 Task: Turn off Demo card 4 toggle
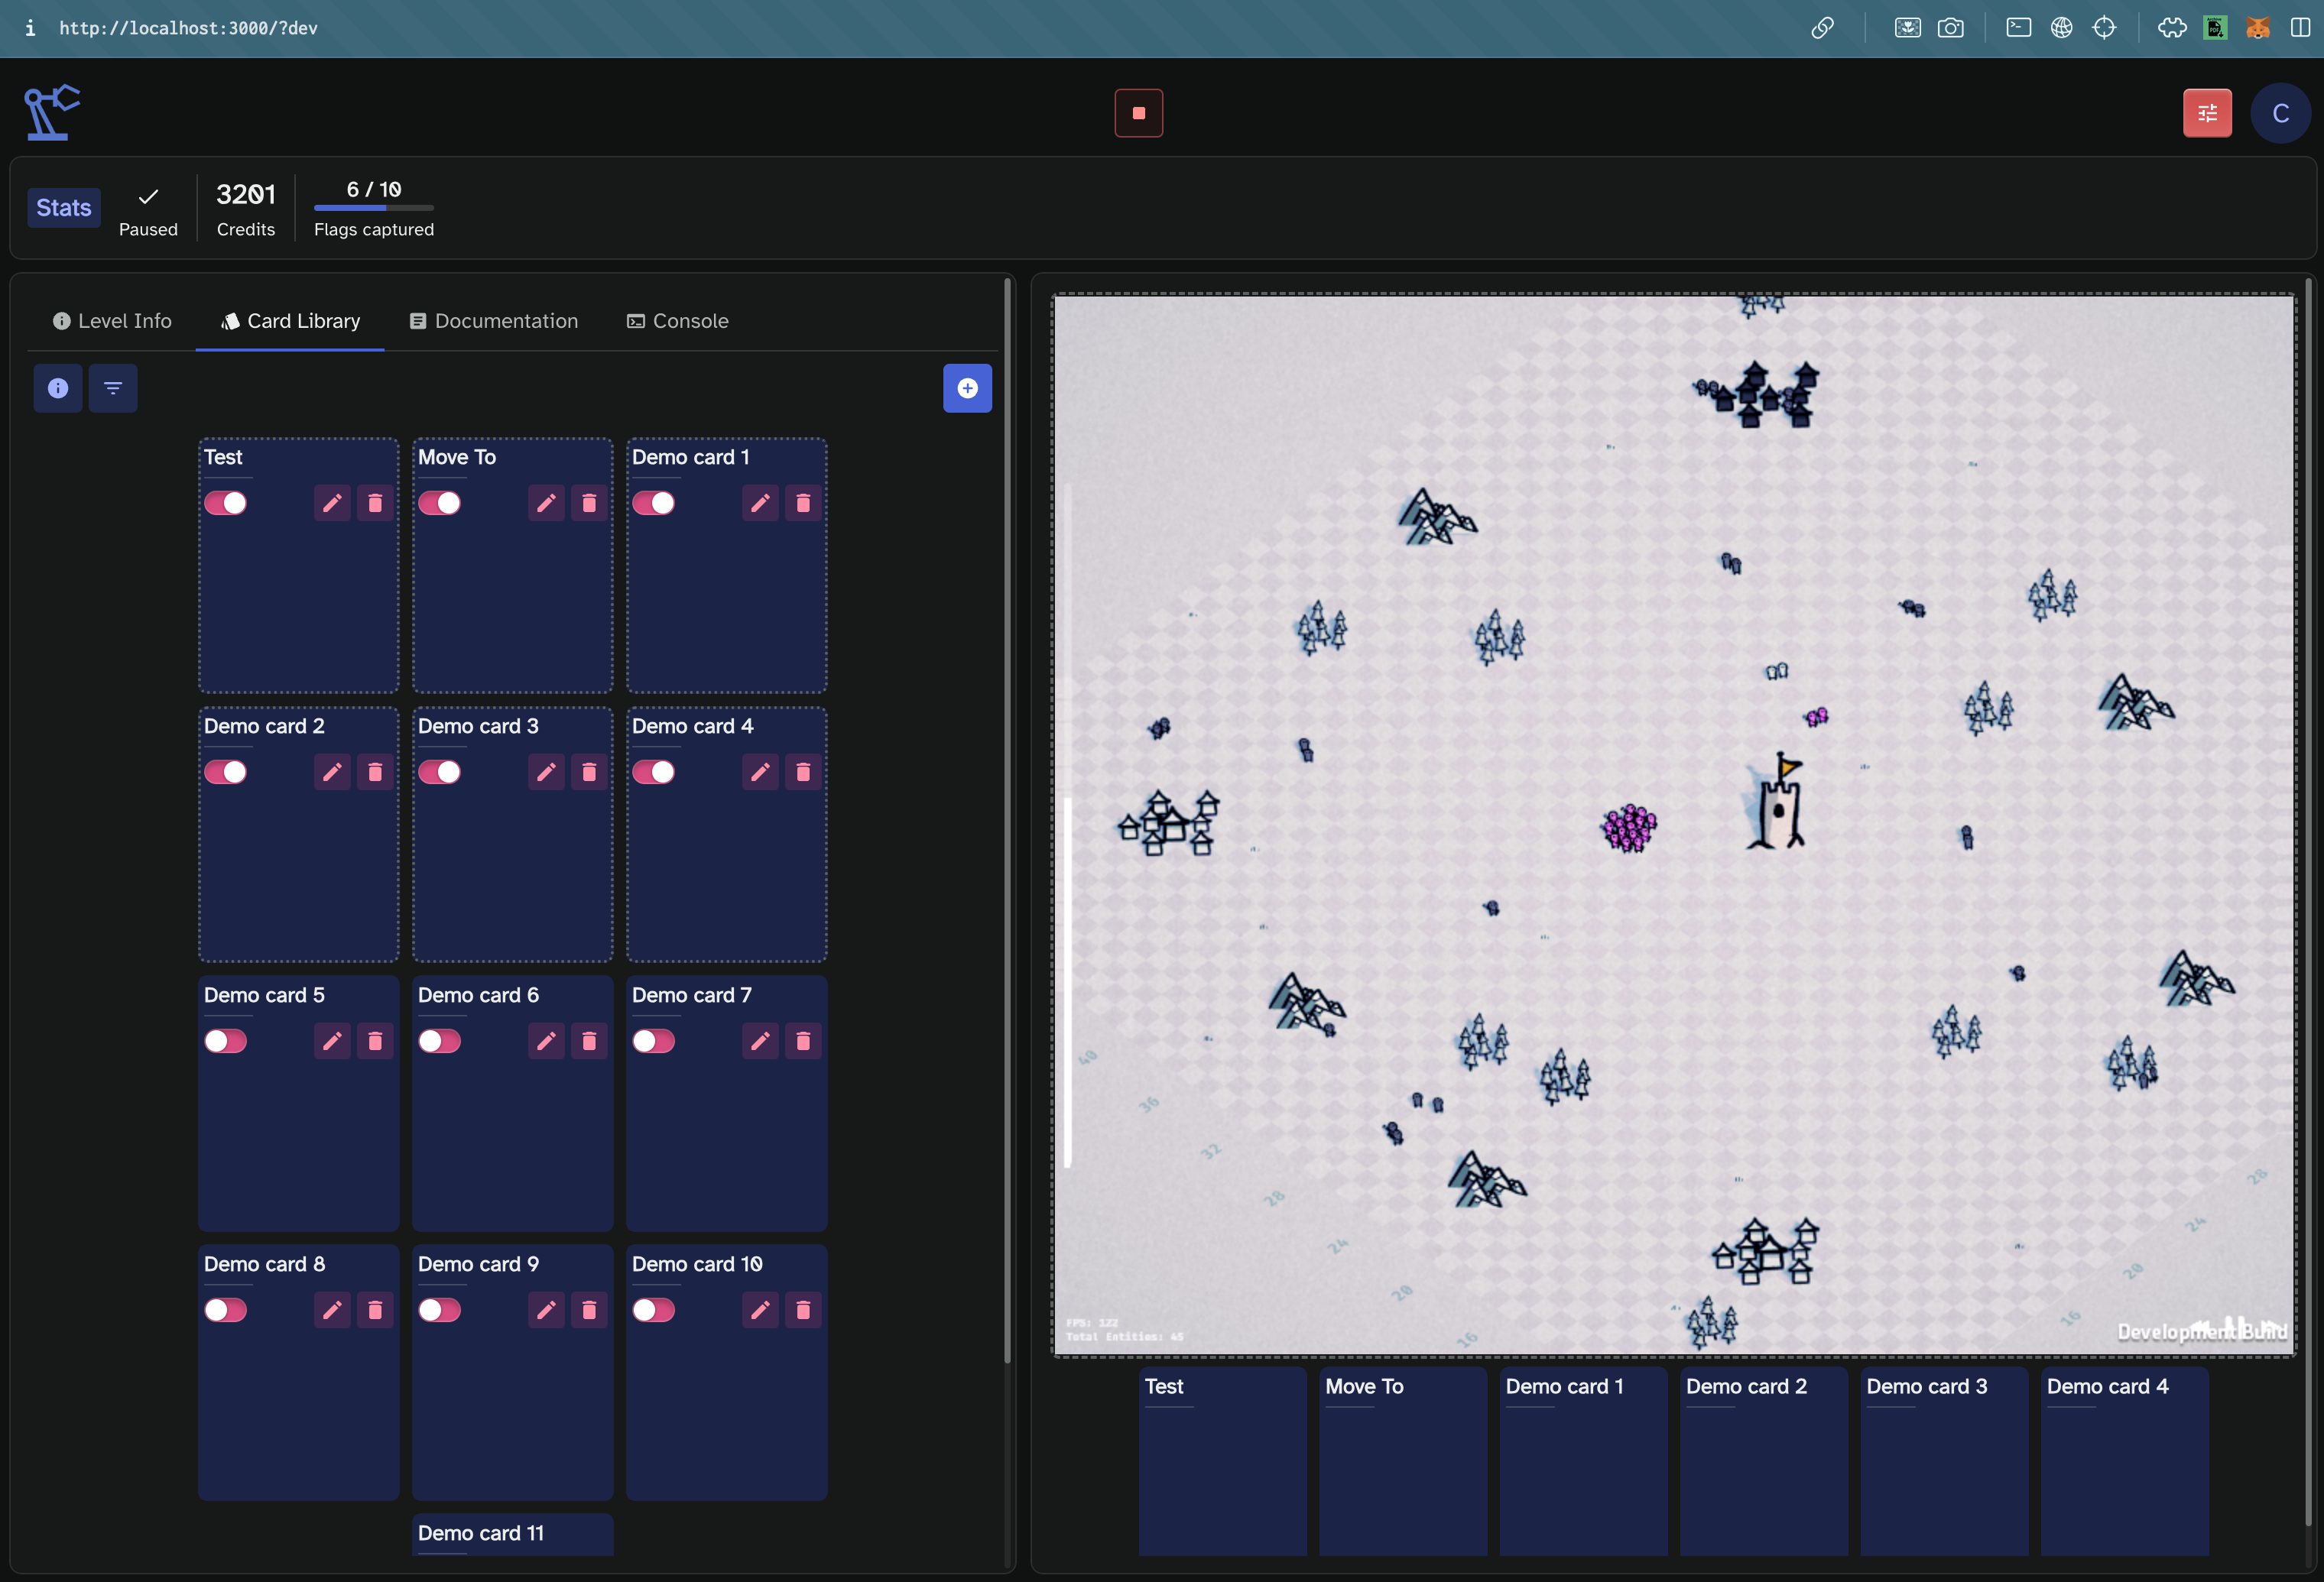(653, 772)
